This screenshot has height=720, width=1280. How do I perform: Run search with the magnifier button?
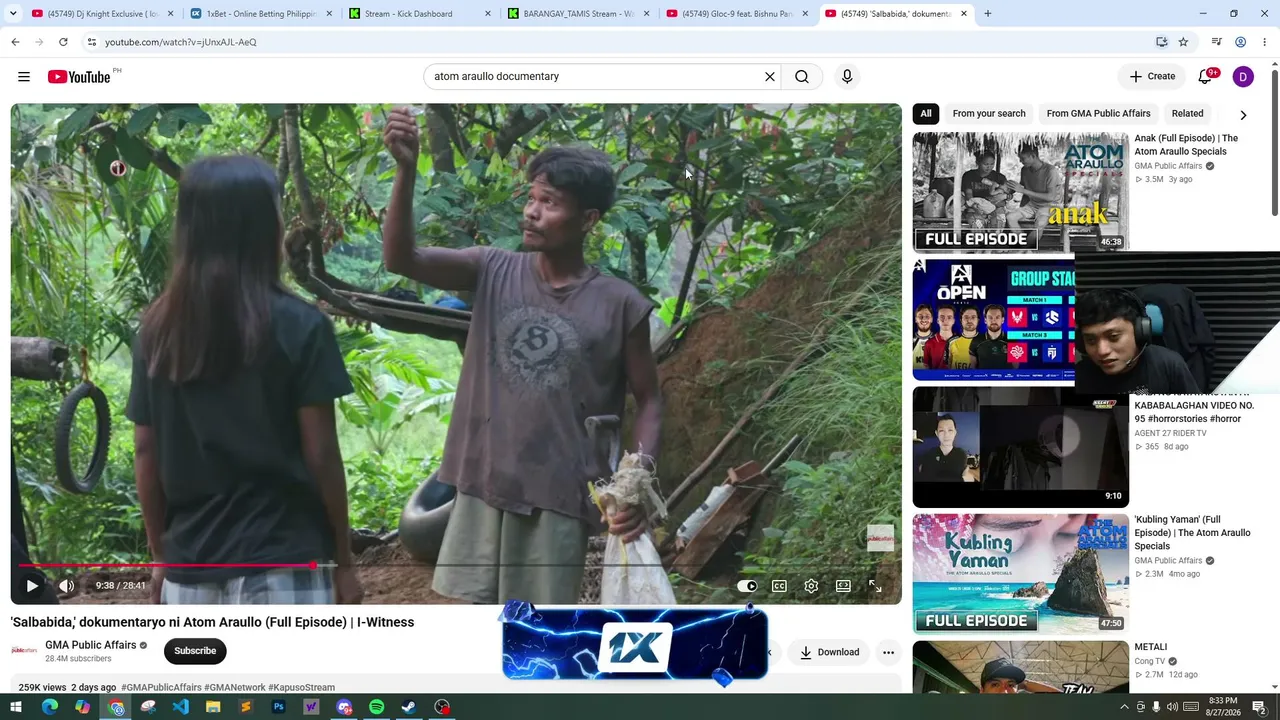[802, 77]
